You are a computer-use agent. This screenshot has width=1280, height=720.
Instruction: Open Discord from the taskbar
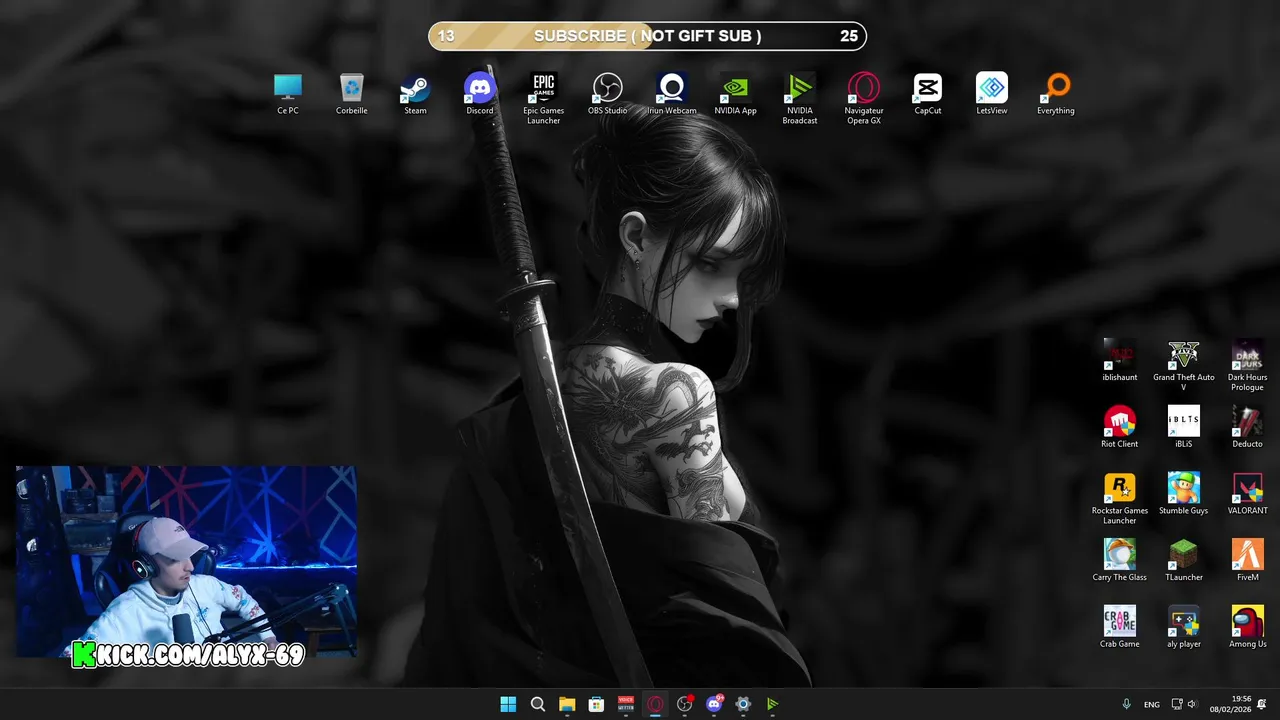pyautogui.click(x=714, y=704)
